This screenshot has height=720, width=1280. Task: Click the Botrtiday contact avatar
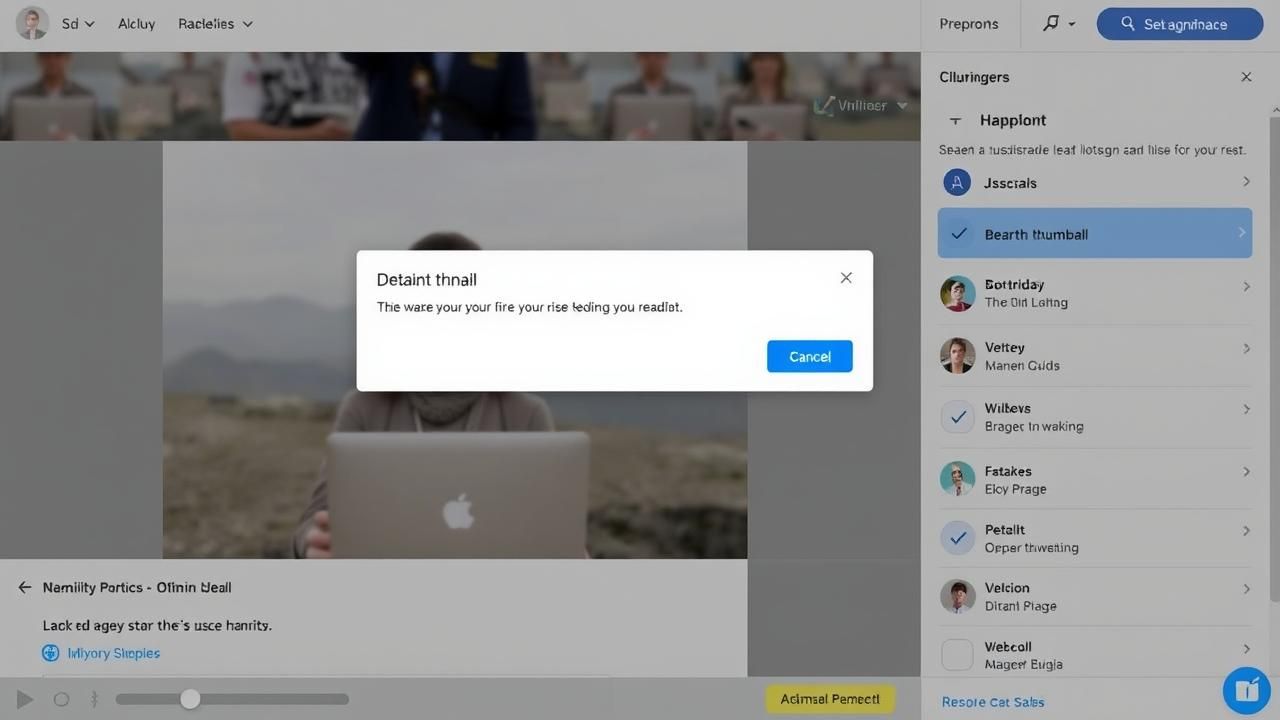957,293
